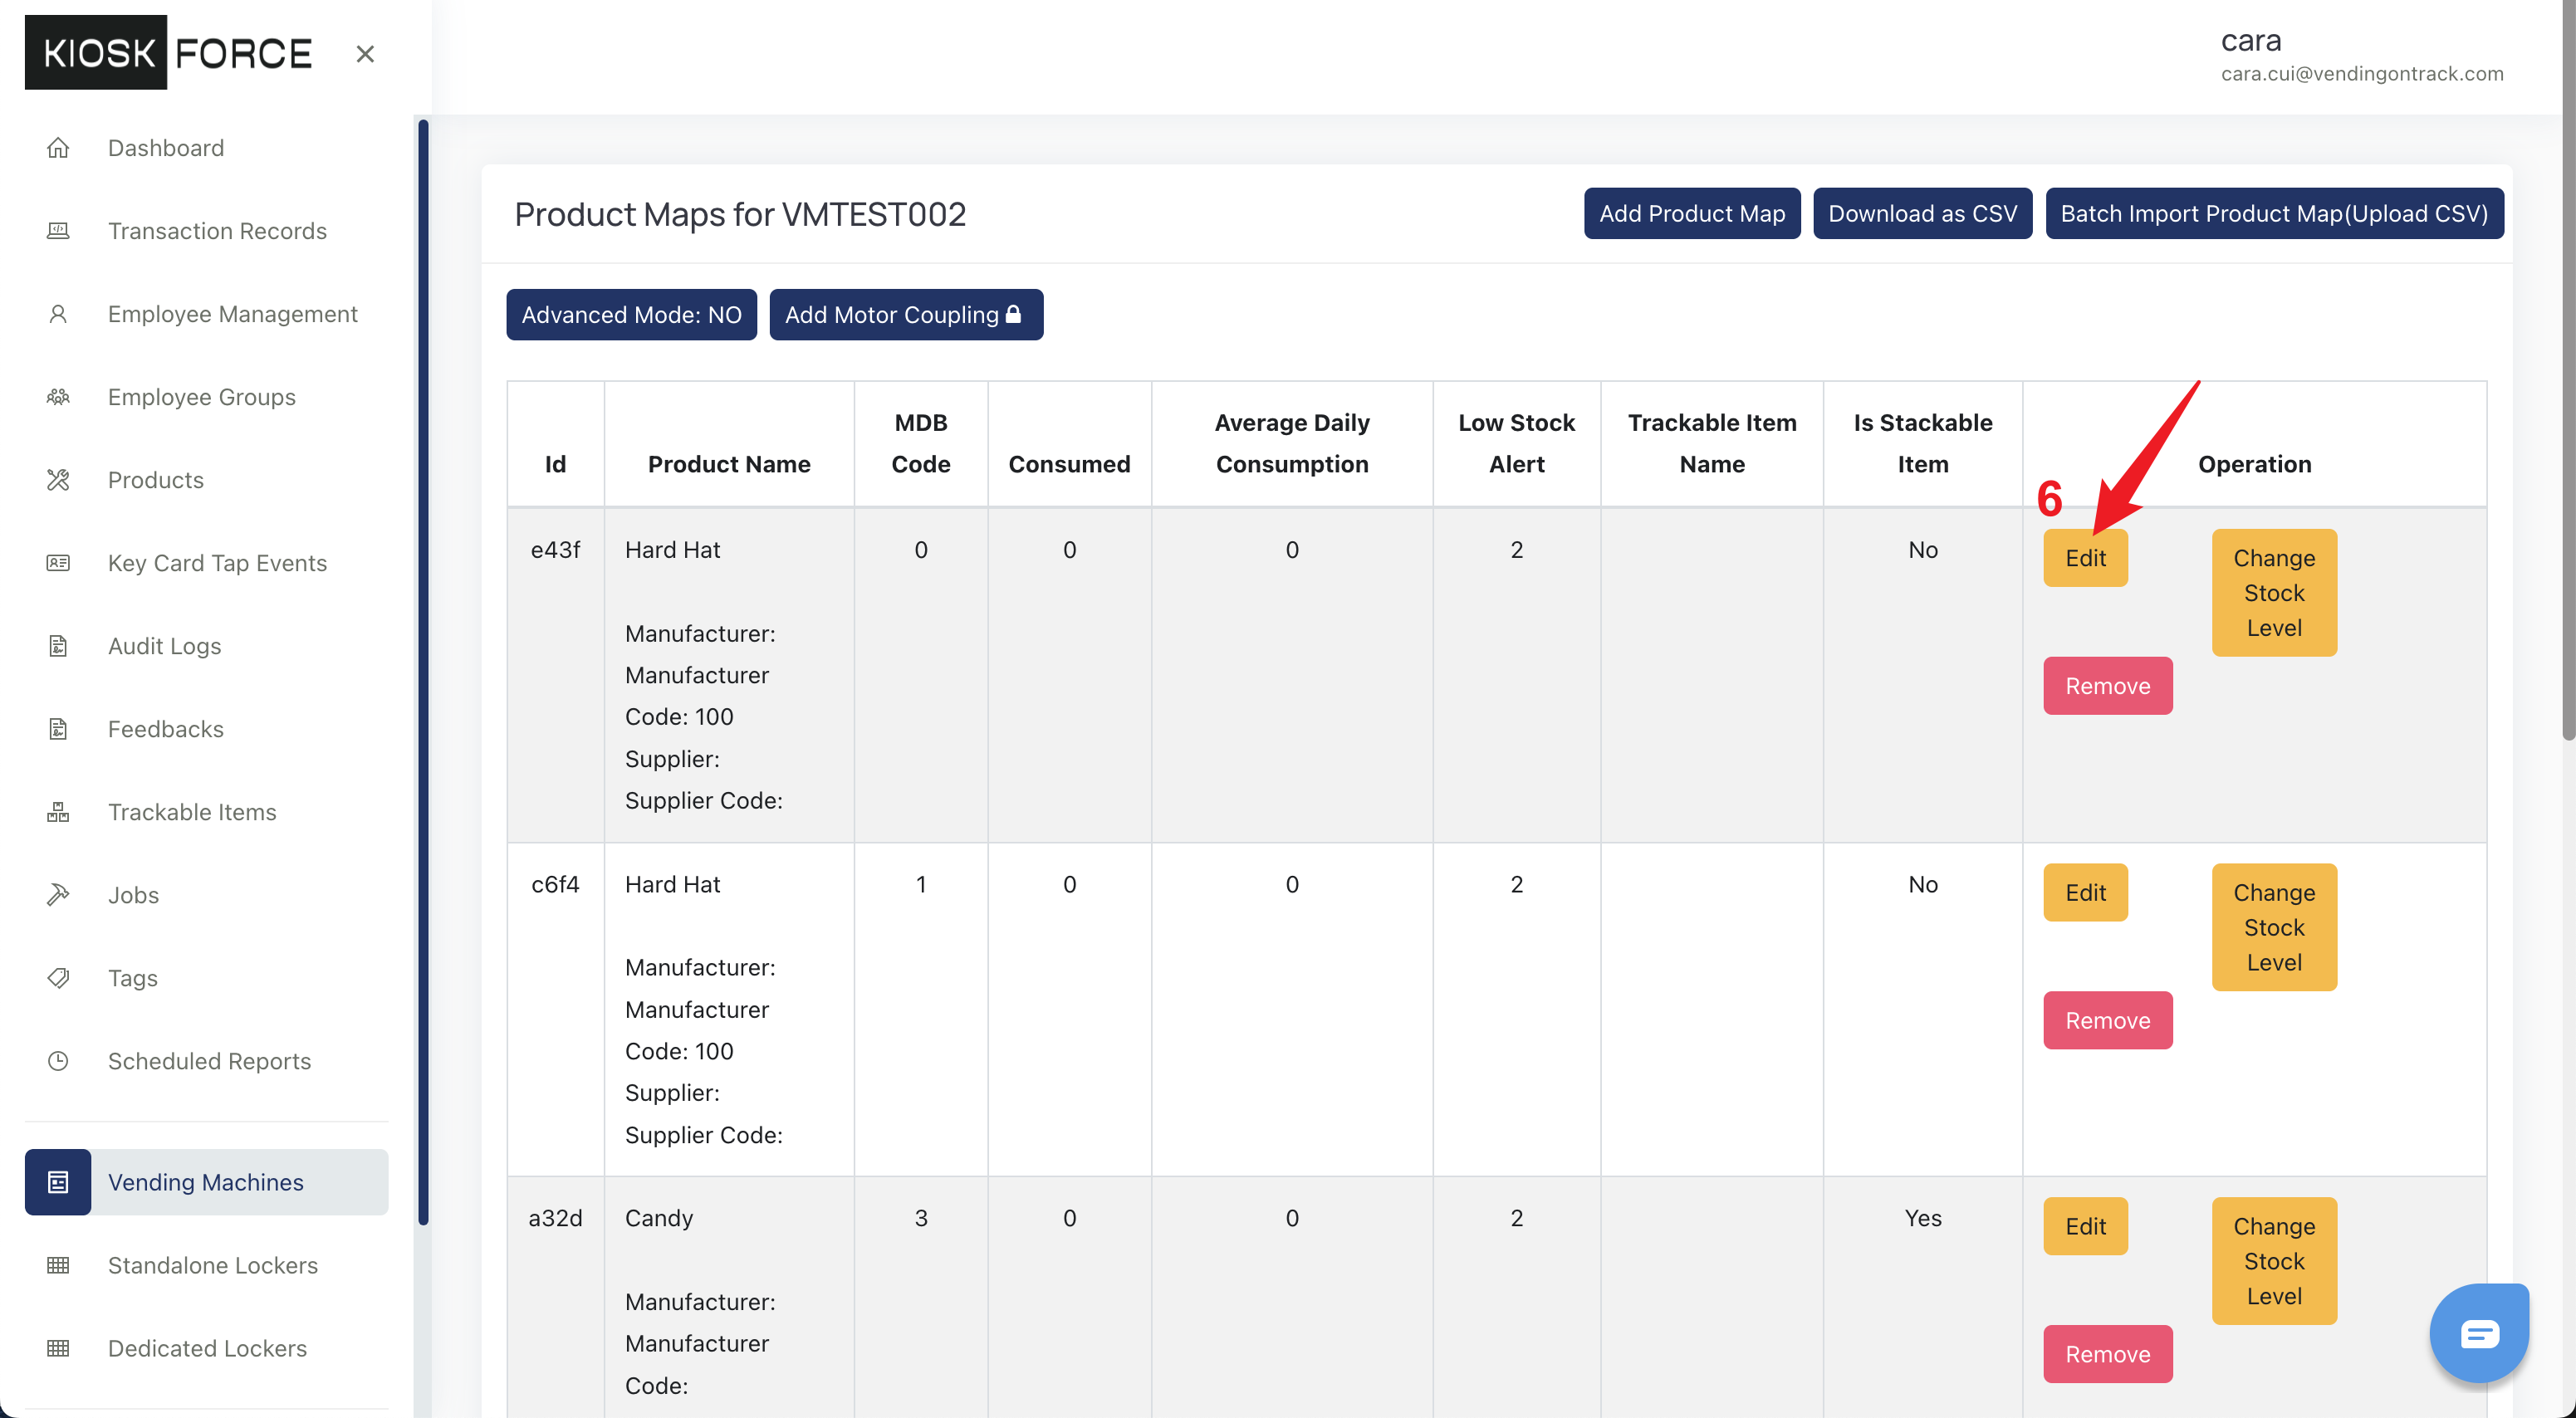Click the Standalone Lockers grid icon
Image resolution: width=2576 pixels, height=1418 pixels.
tap(58, 1265)
